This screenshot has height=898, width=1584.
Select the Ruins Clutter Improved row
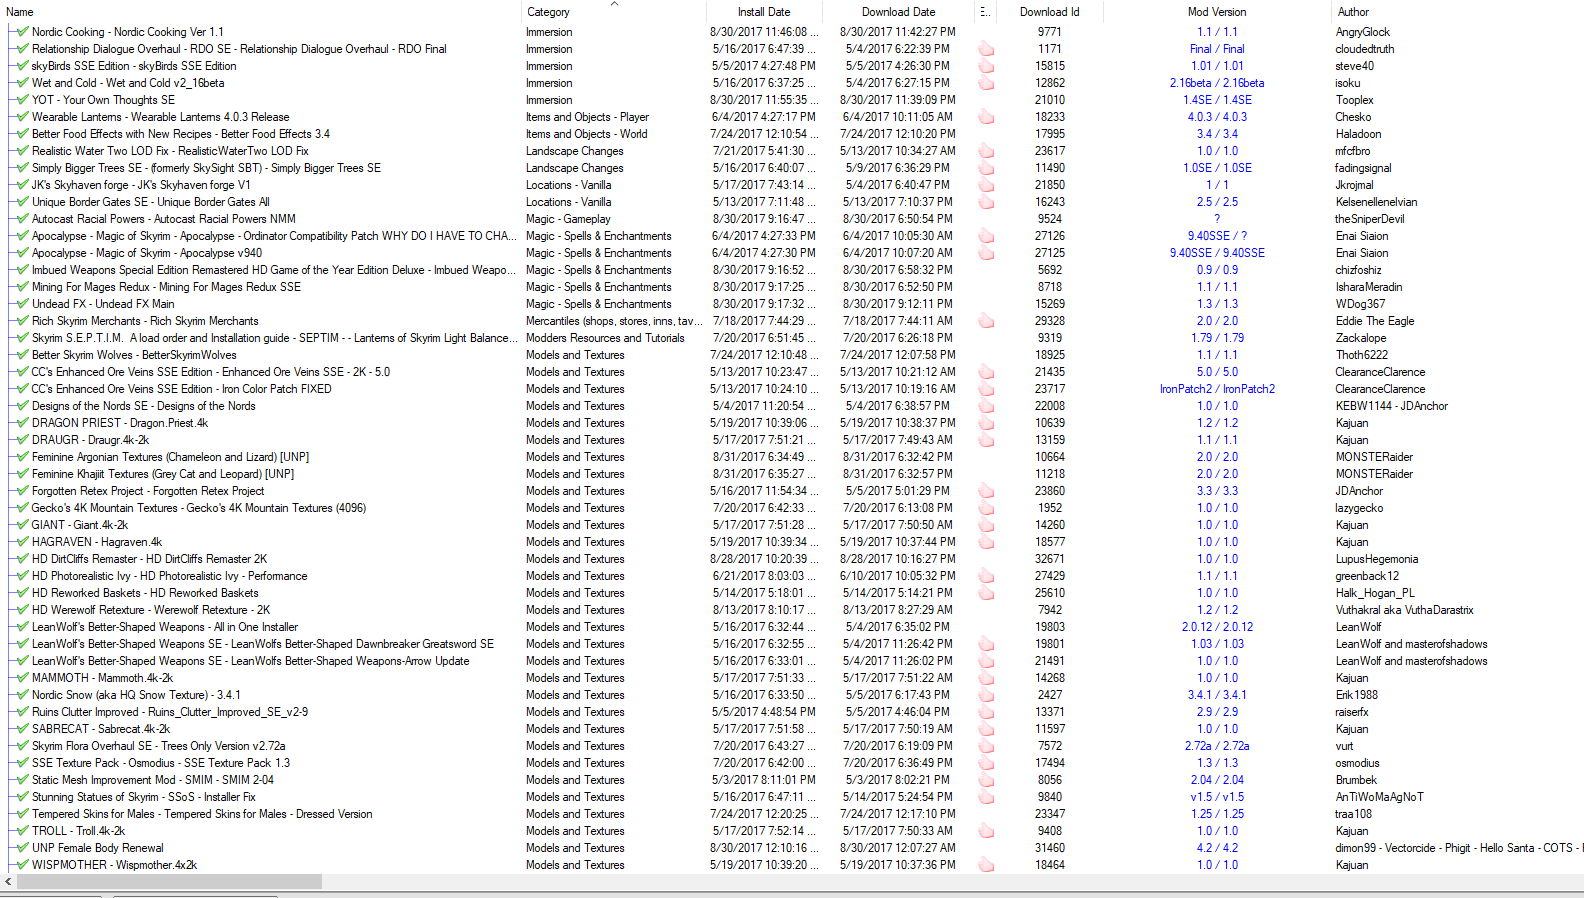(x=792, y=712)
